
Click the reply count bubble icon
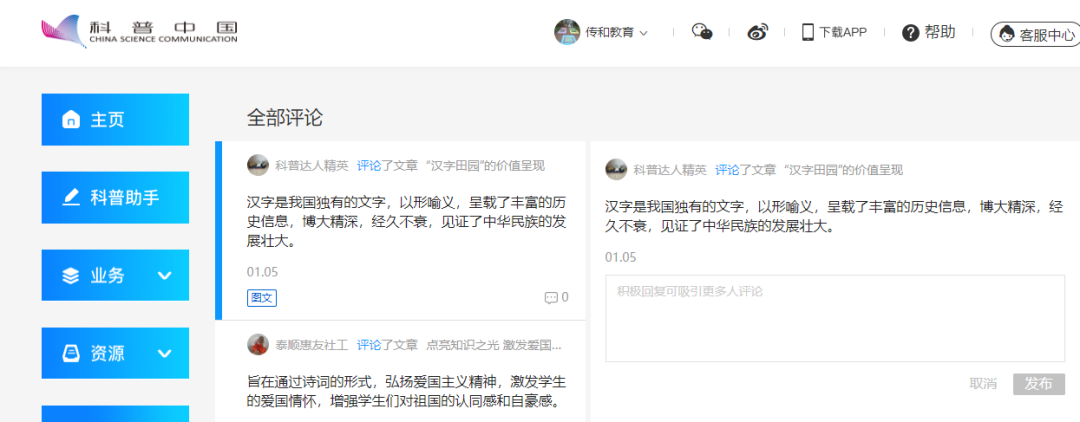[x=550, y=298]
